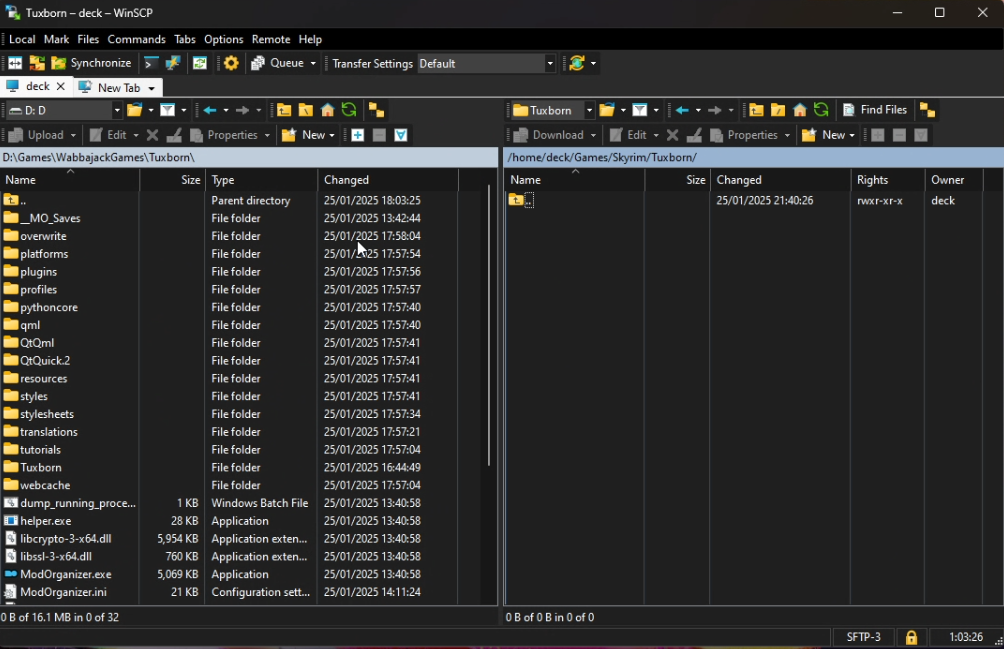Click the remote panel Filter icon

pos(640,110)
